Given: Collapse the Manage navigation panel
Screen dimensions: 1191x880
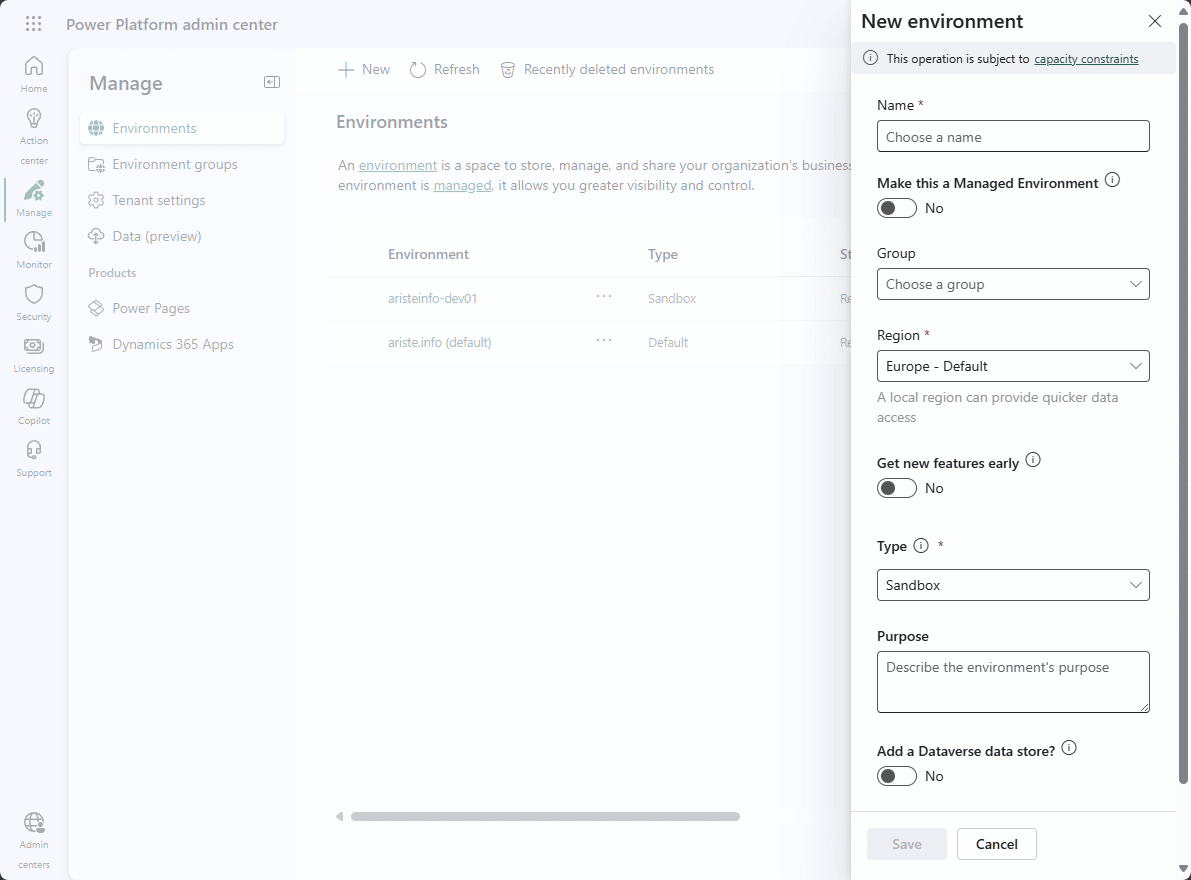Looking at the screenshot, I should (271, 83).
